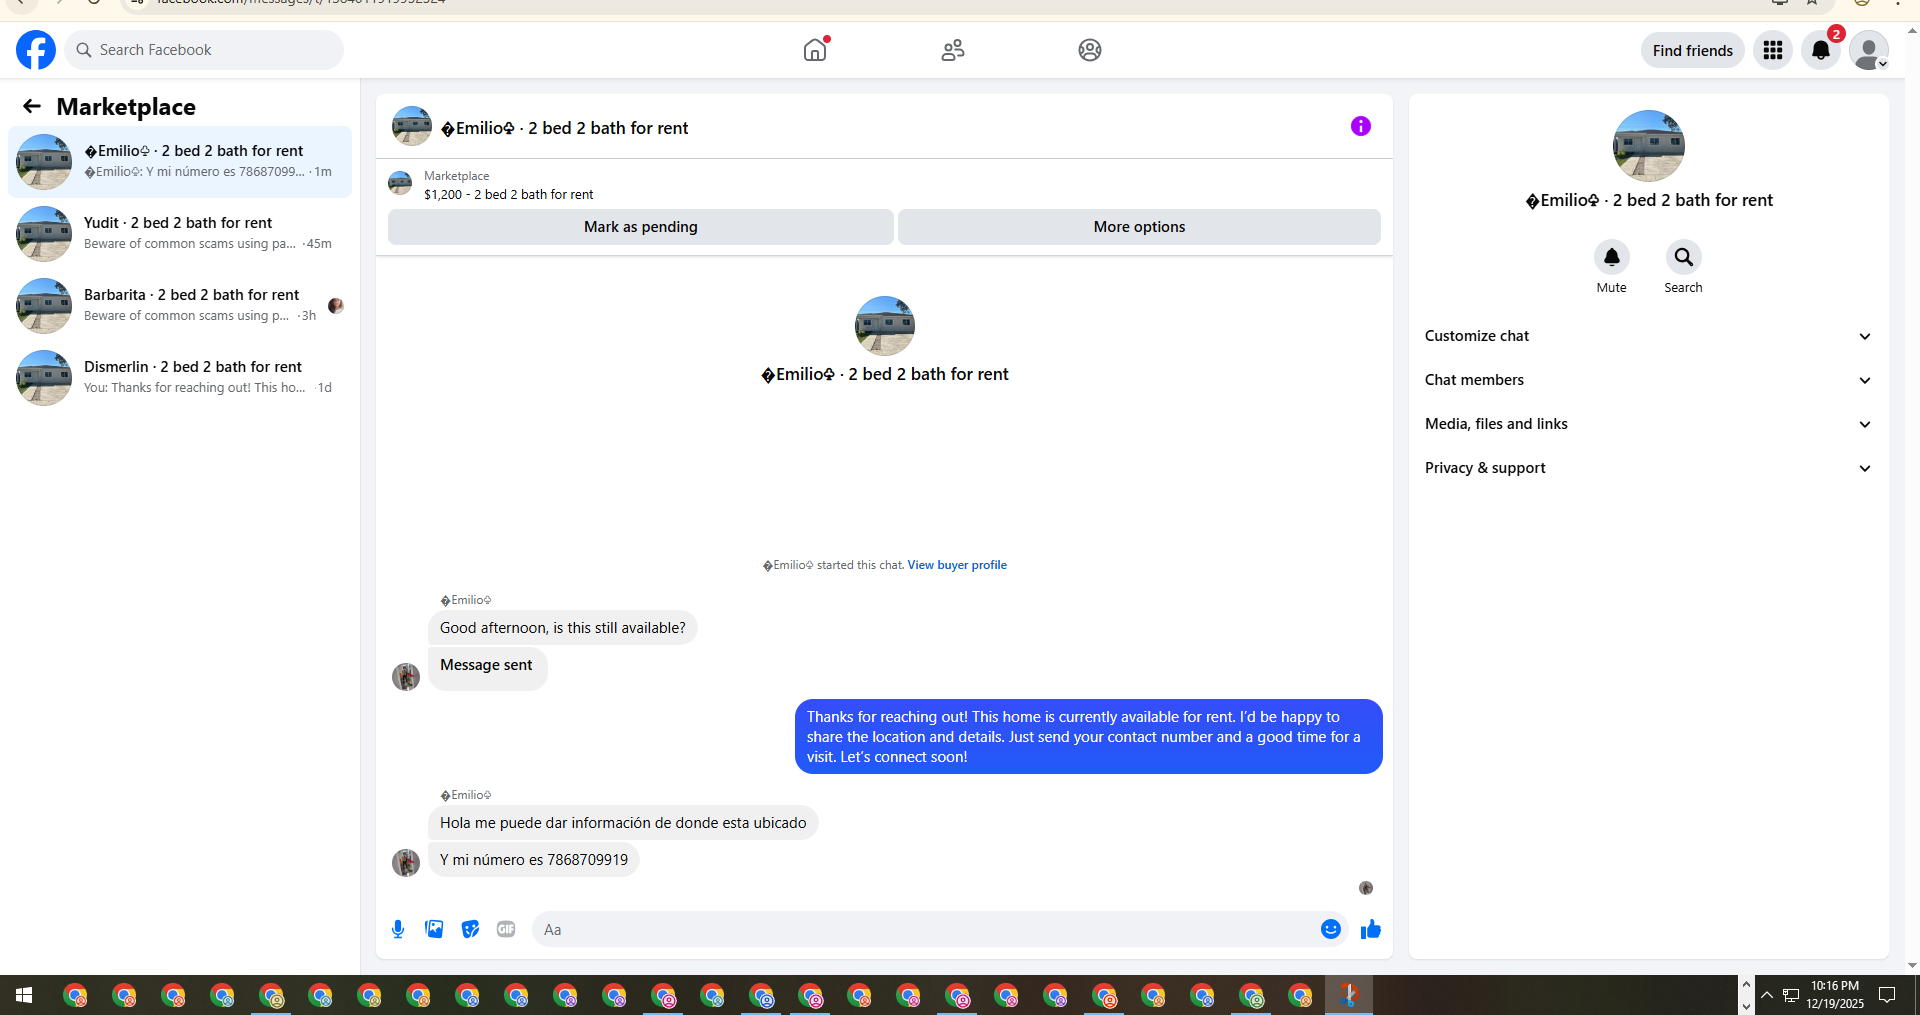Viewport: 1920px width, 1015px height.
Task: Click the listing thumbnail in chat header
Action: [x=412, y=127]
